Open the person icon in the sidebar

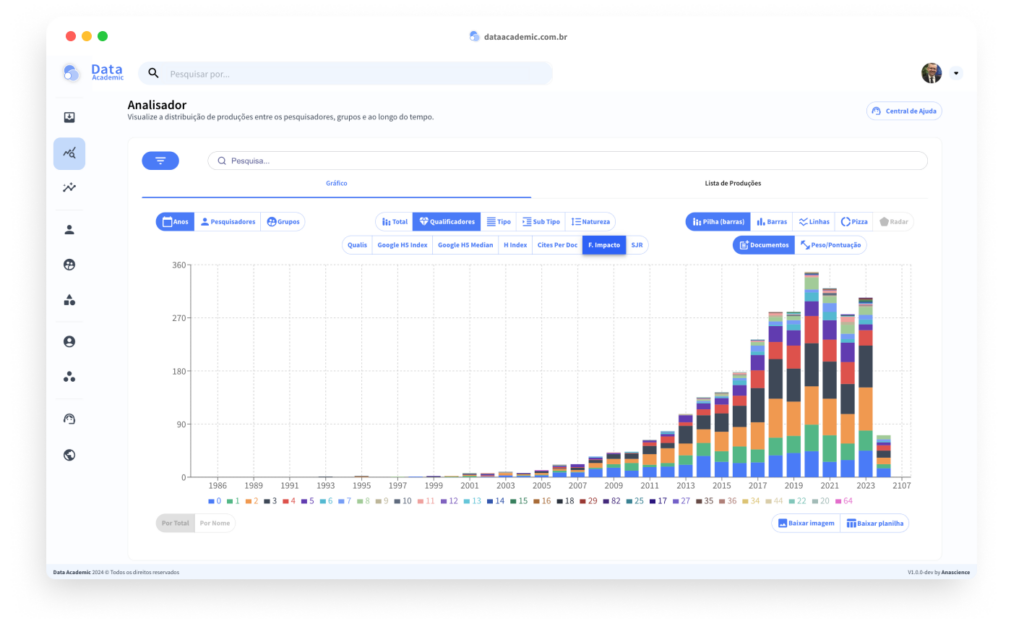click(x=69, y=230)
